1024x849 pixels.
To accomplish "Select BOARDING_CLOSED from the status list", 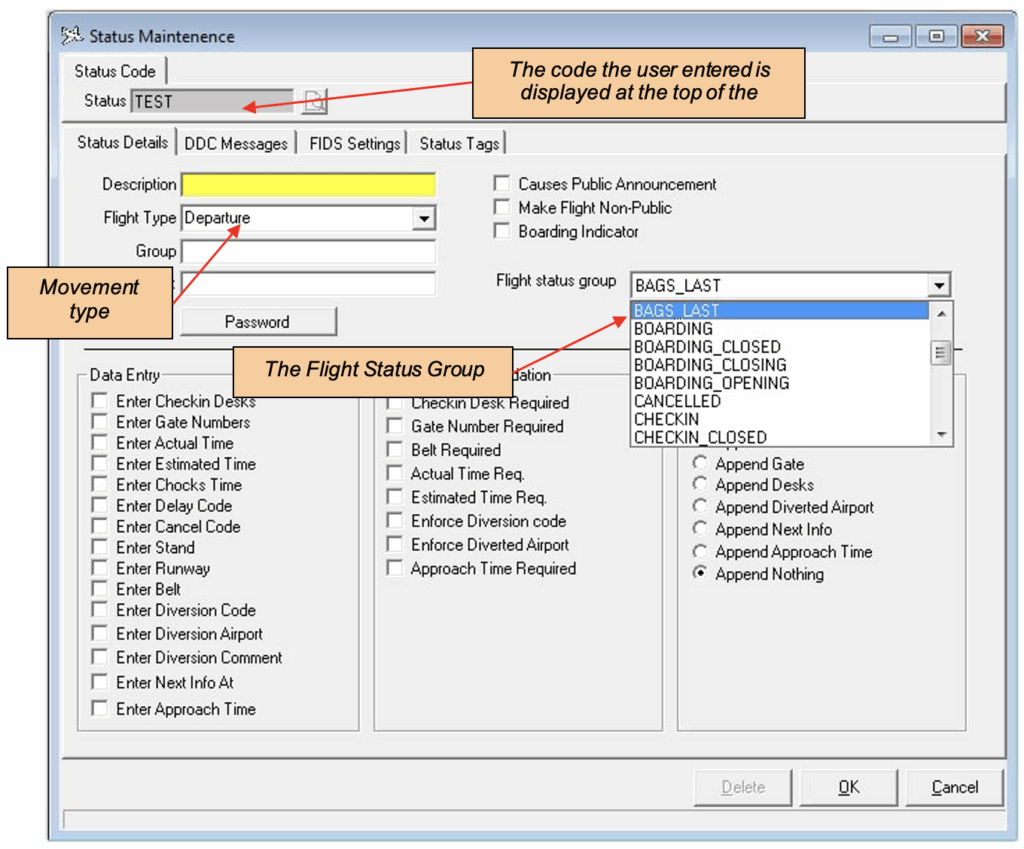I will click(x=707, y=347).
